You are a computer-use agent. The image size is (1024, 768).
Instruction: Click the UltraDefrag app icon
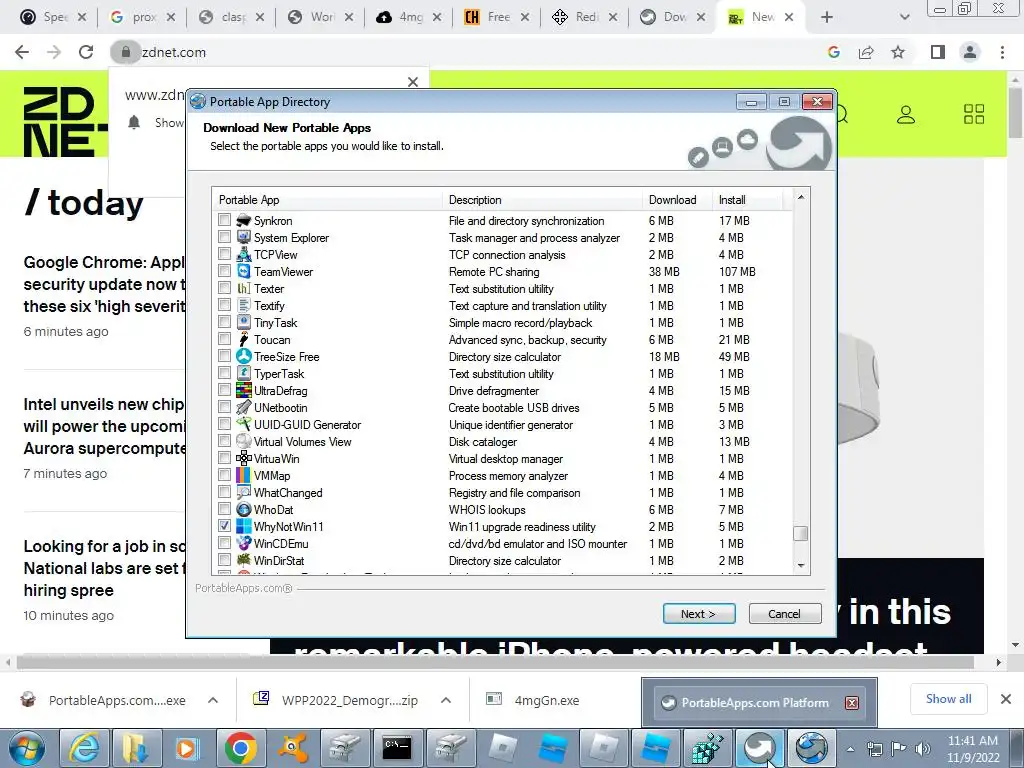[244, 391]
